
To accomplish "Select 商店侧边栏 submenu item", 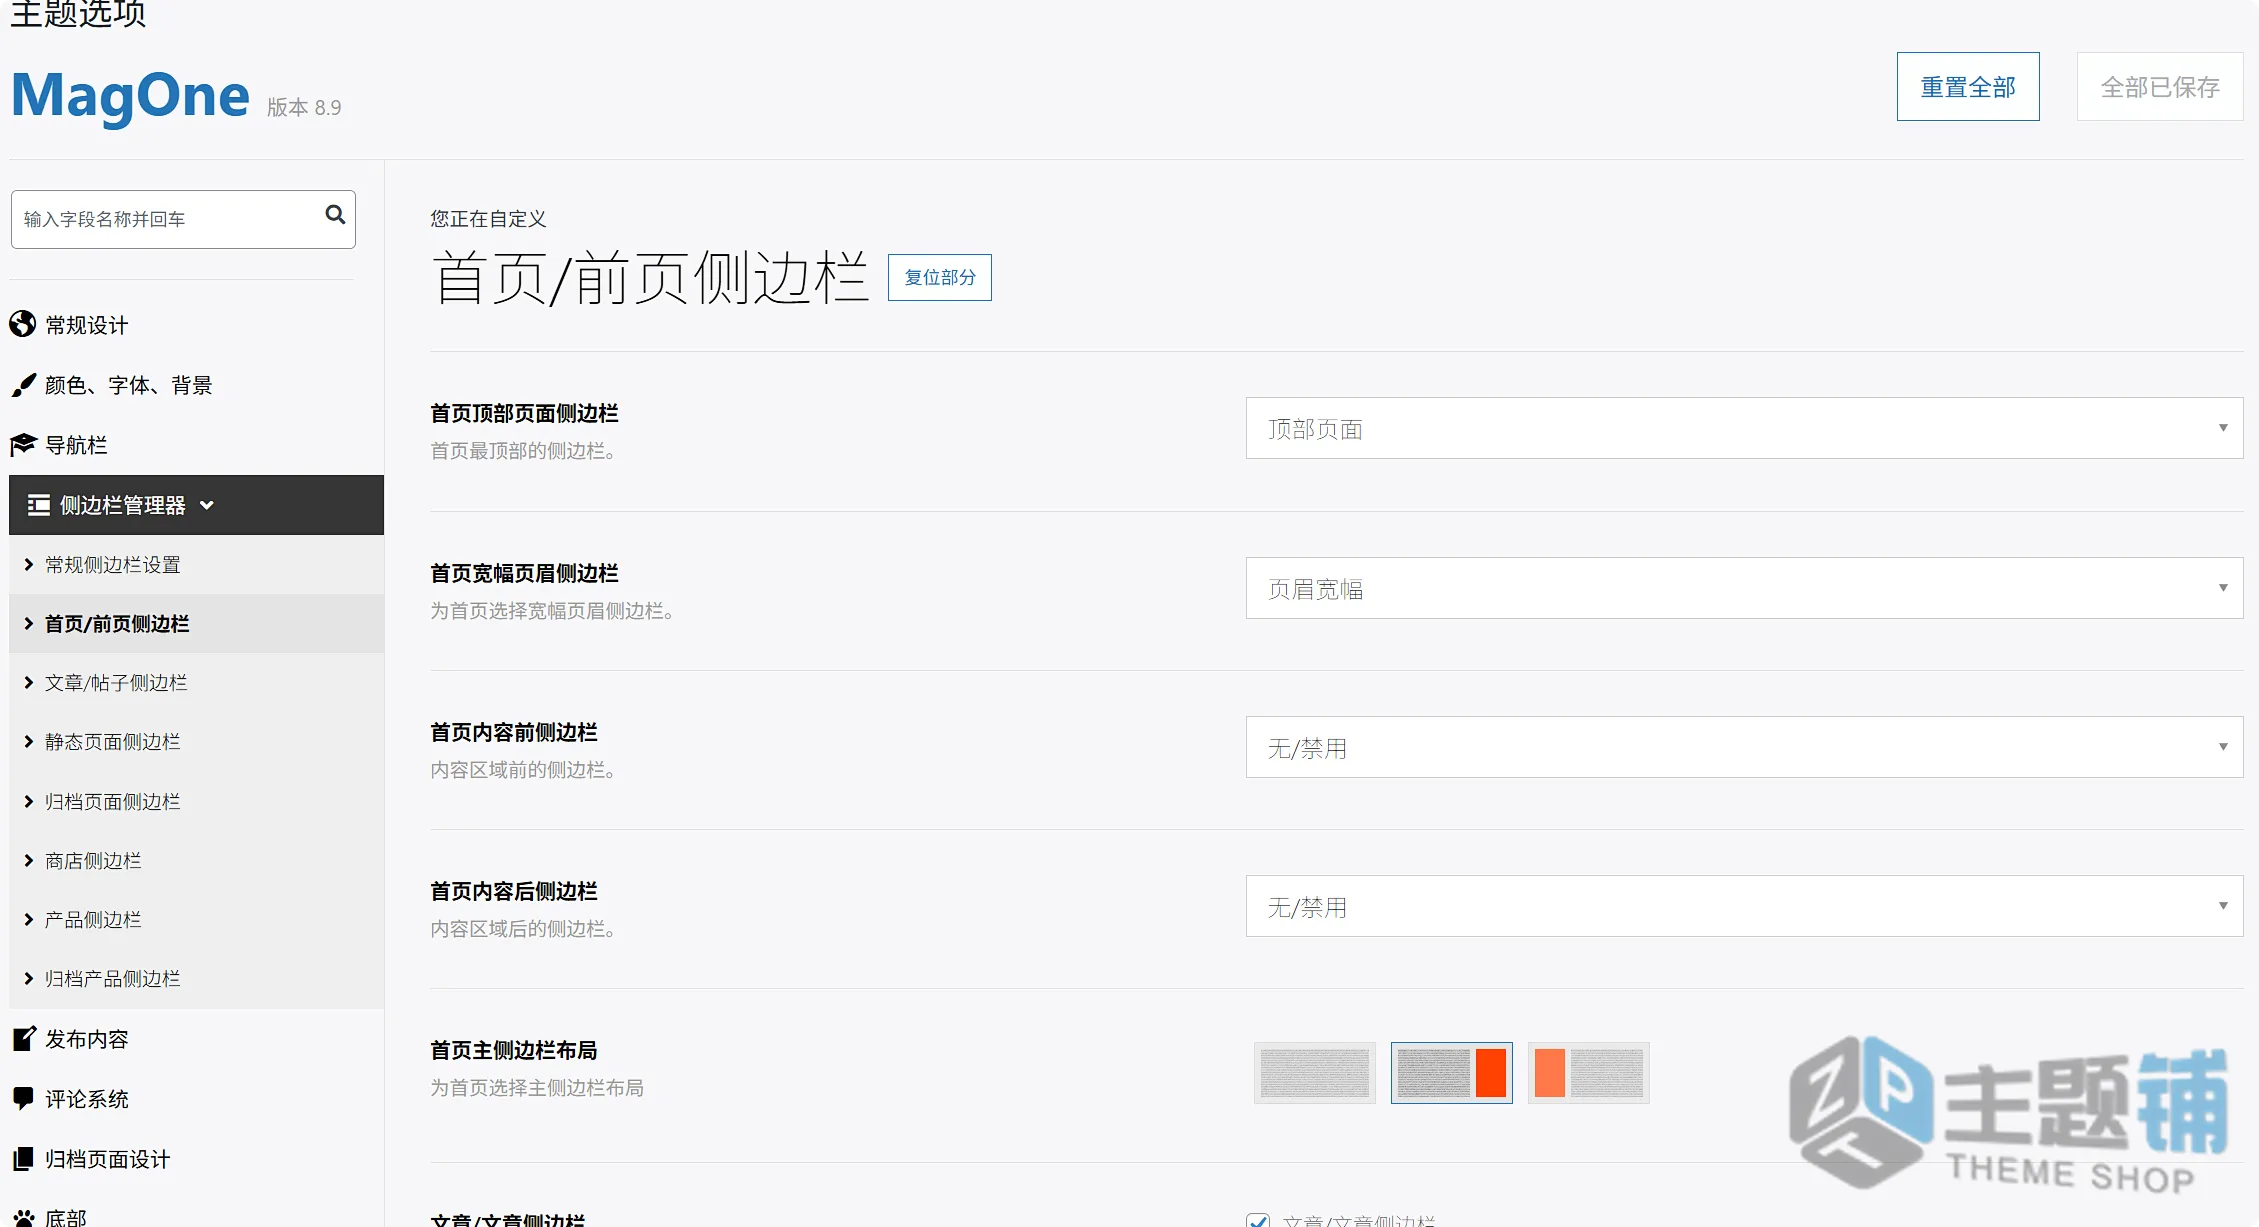I will click(x=196, y=860).
